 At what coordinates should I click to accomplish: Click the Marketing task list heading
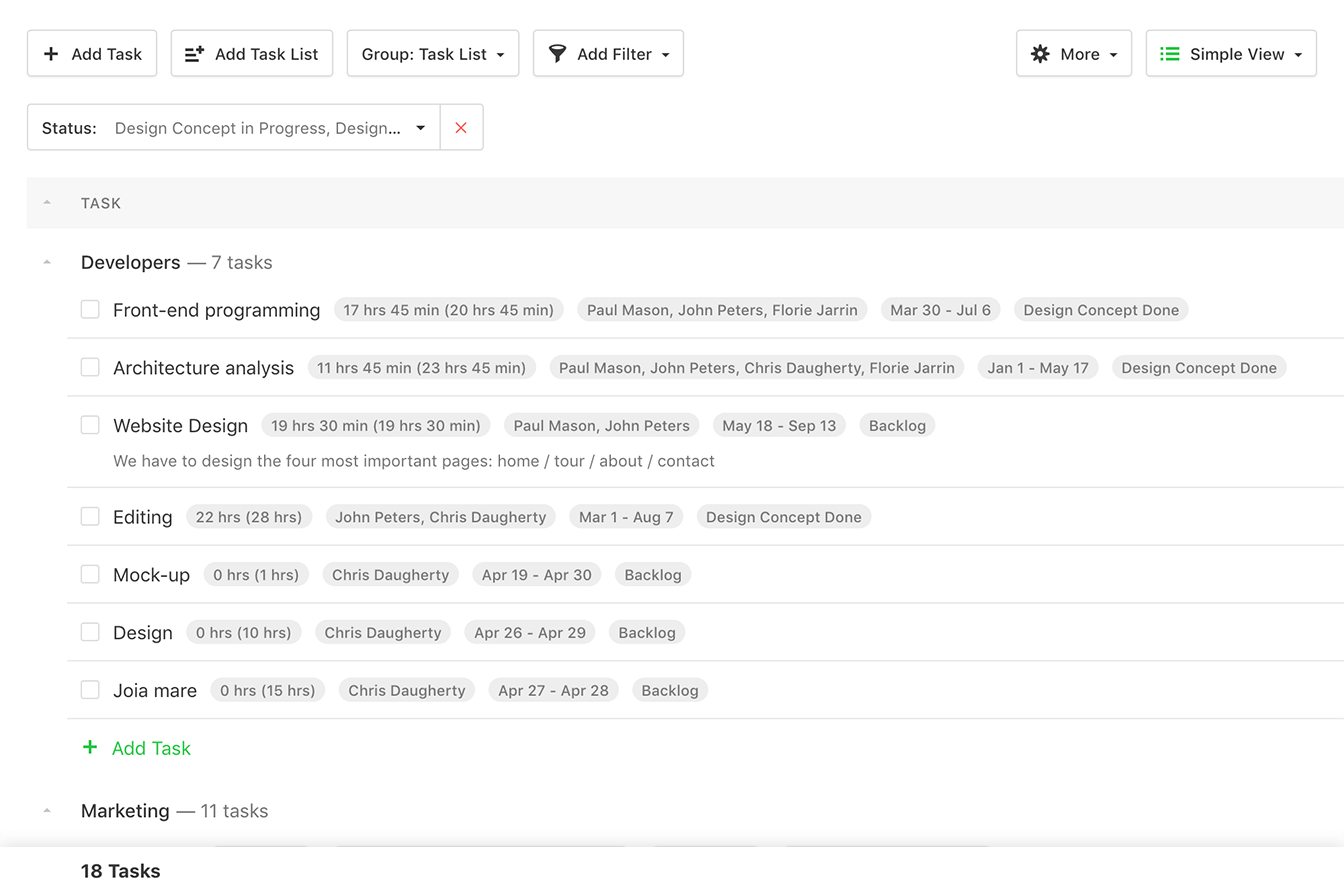[125, 810]
